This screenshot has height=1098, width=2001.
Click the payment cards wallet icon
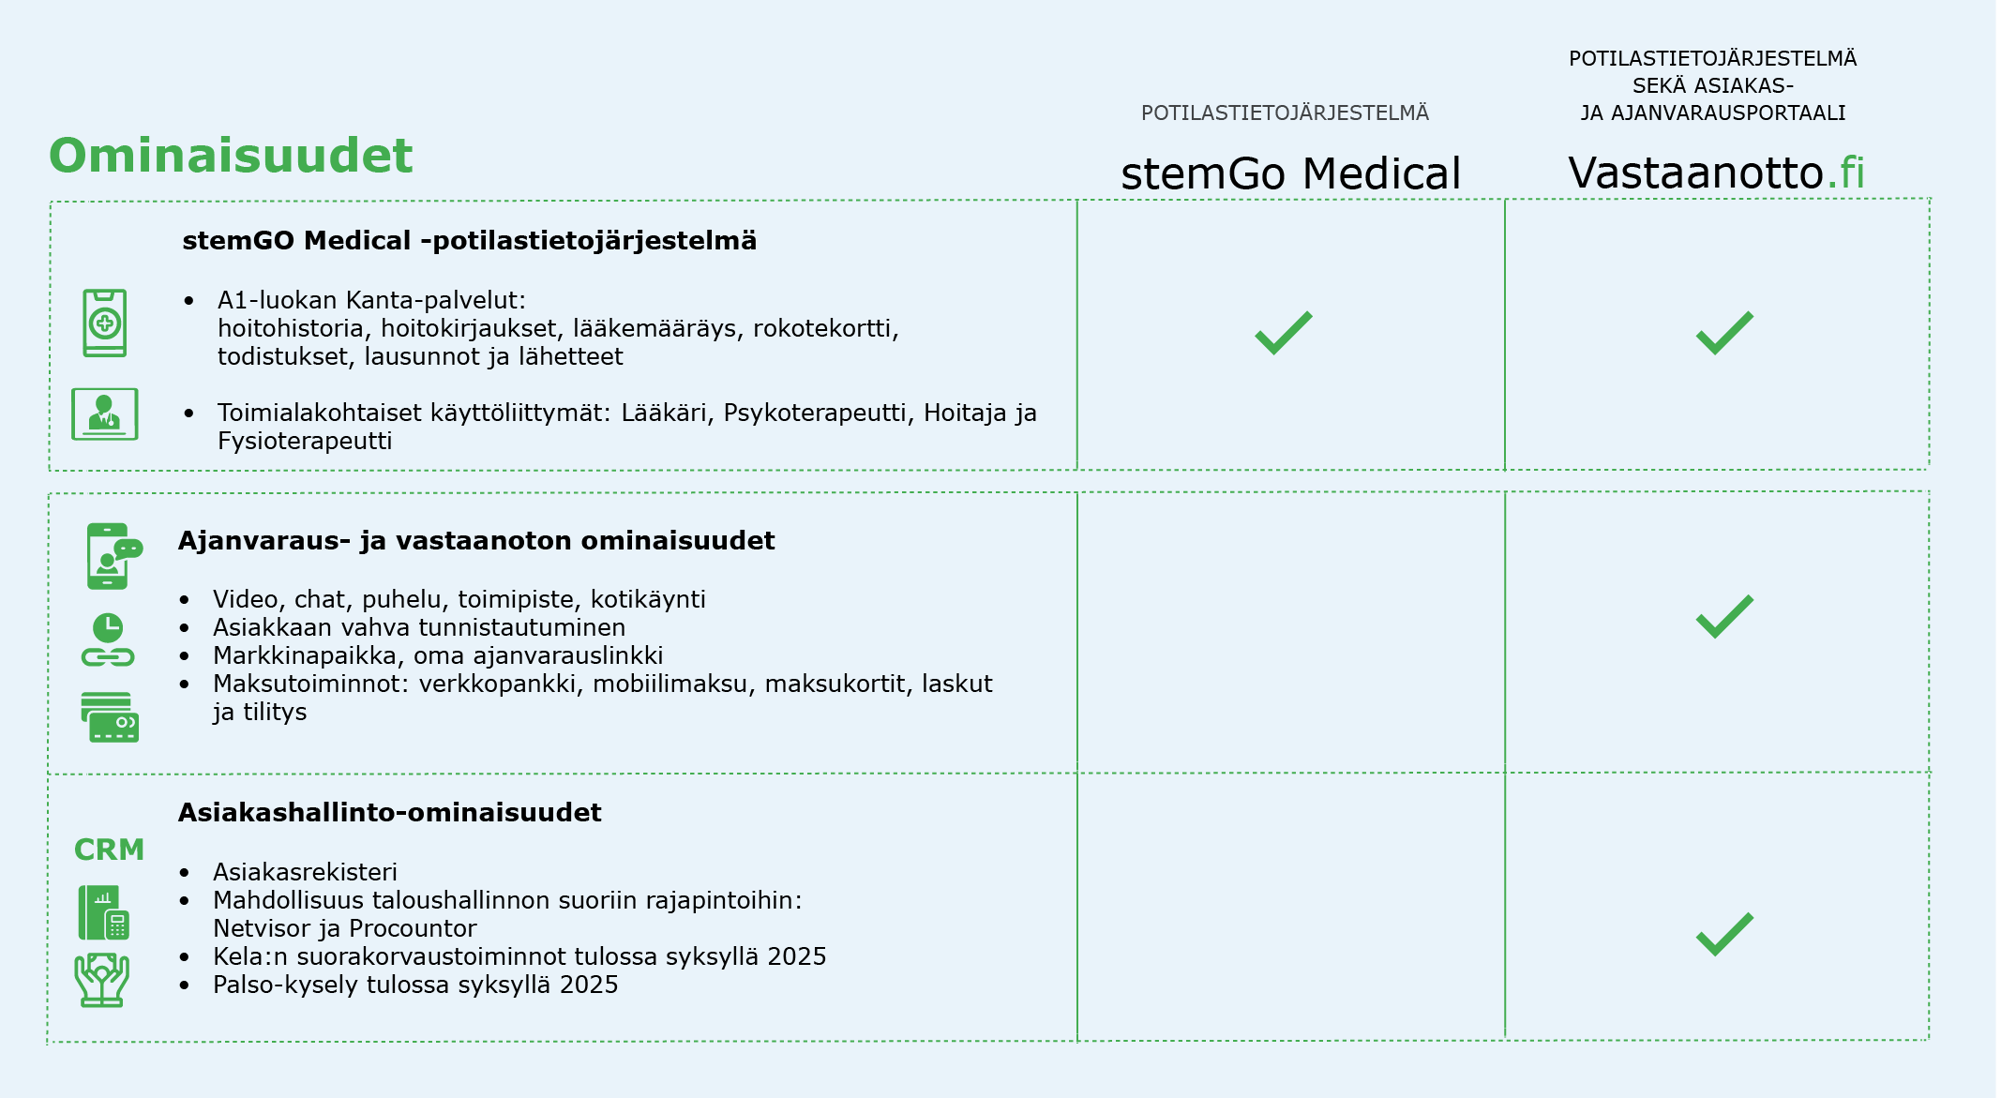[110, 717]
